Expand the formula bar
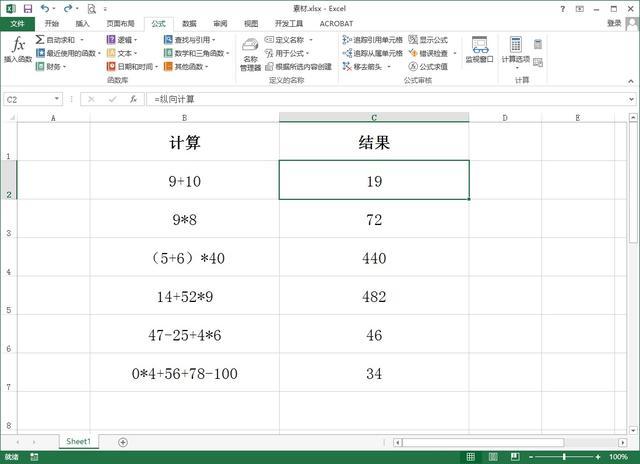Screen dimensions: 640x464 [631, 99]
